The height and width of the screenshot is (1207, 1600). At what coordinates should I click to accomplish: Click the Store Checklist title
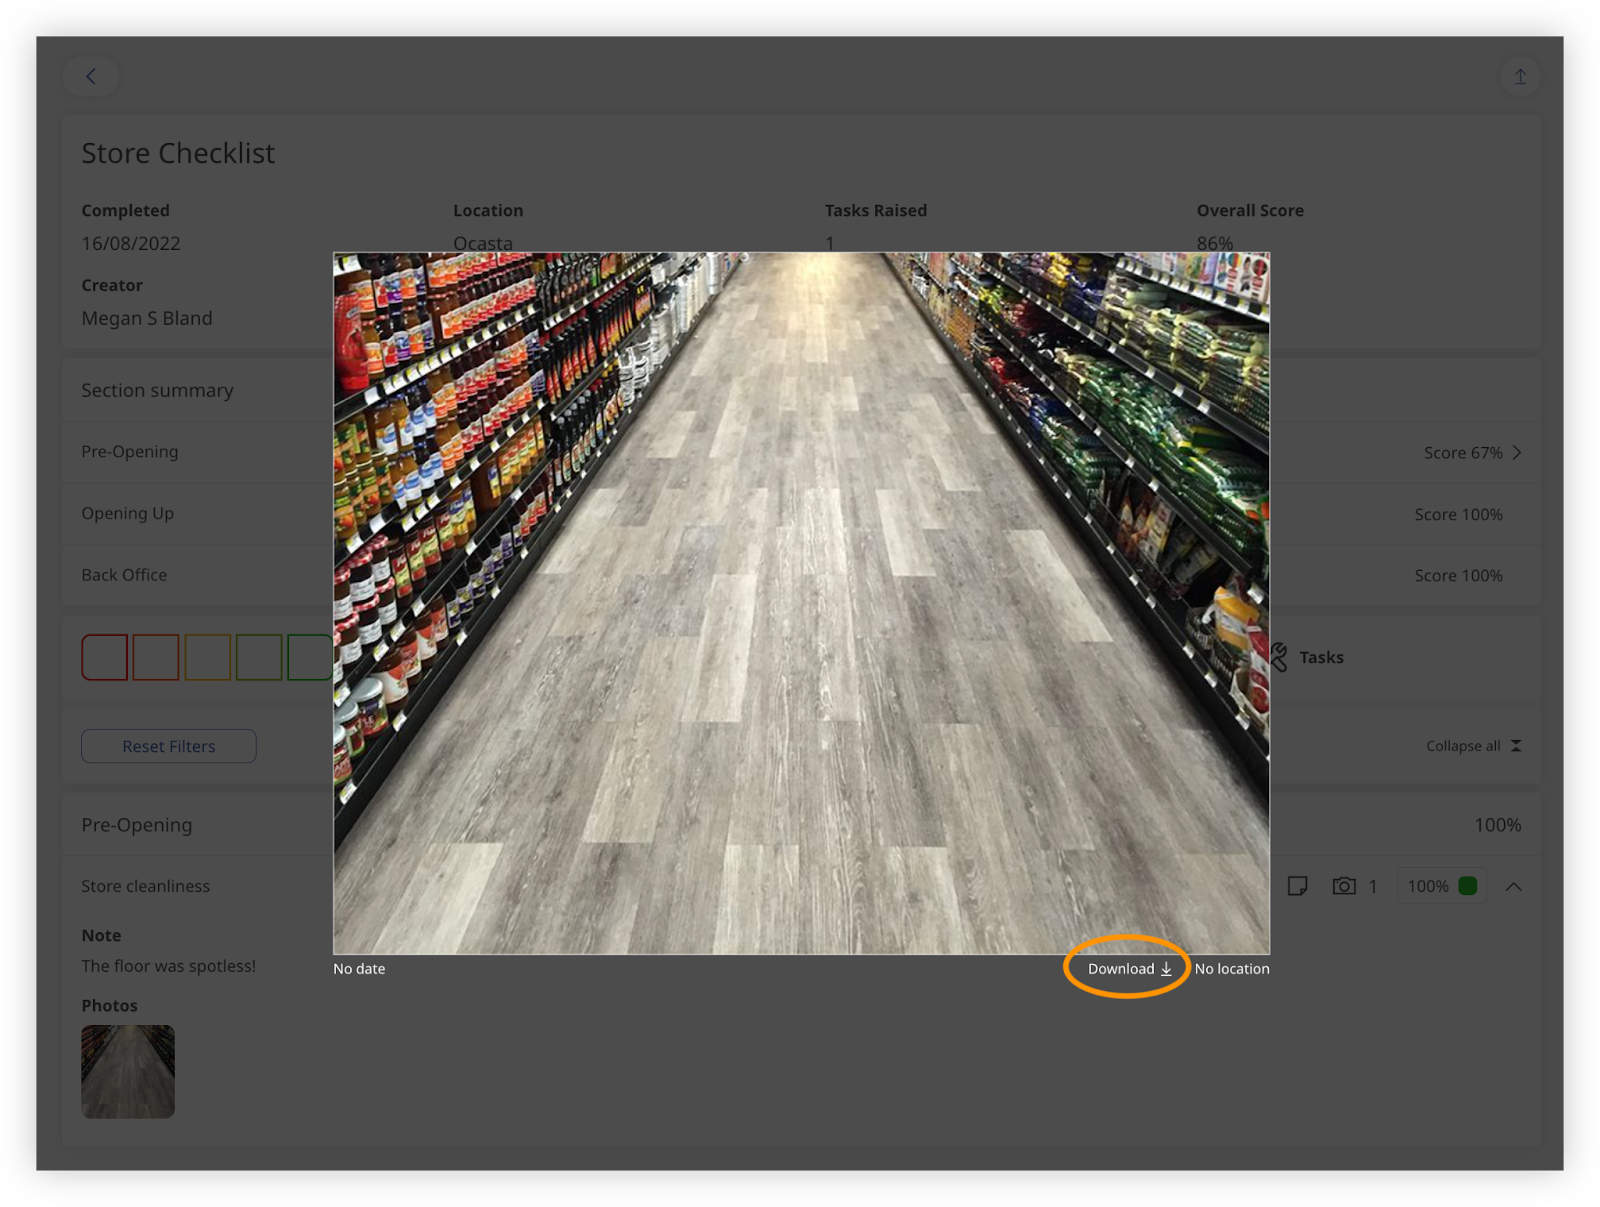(x=178, y=153)
